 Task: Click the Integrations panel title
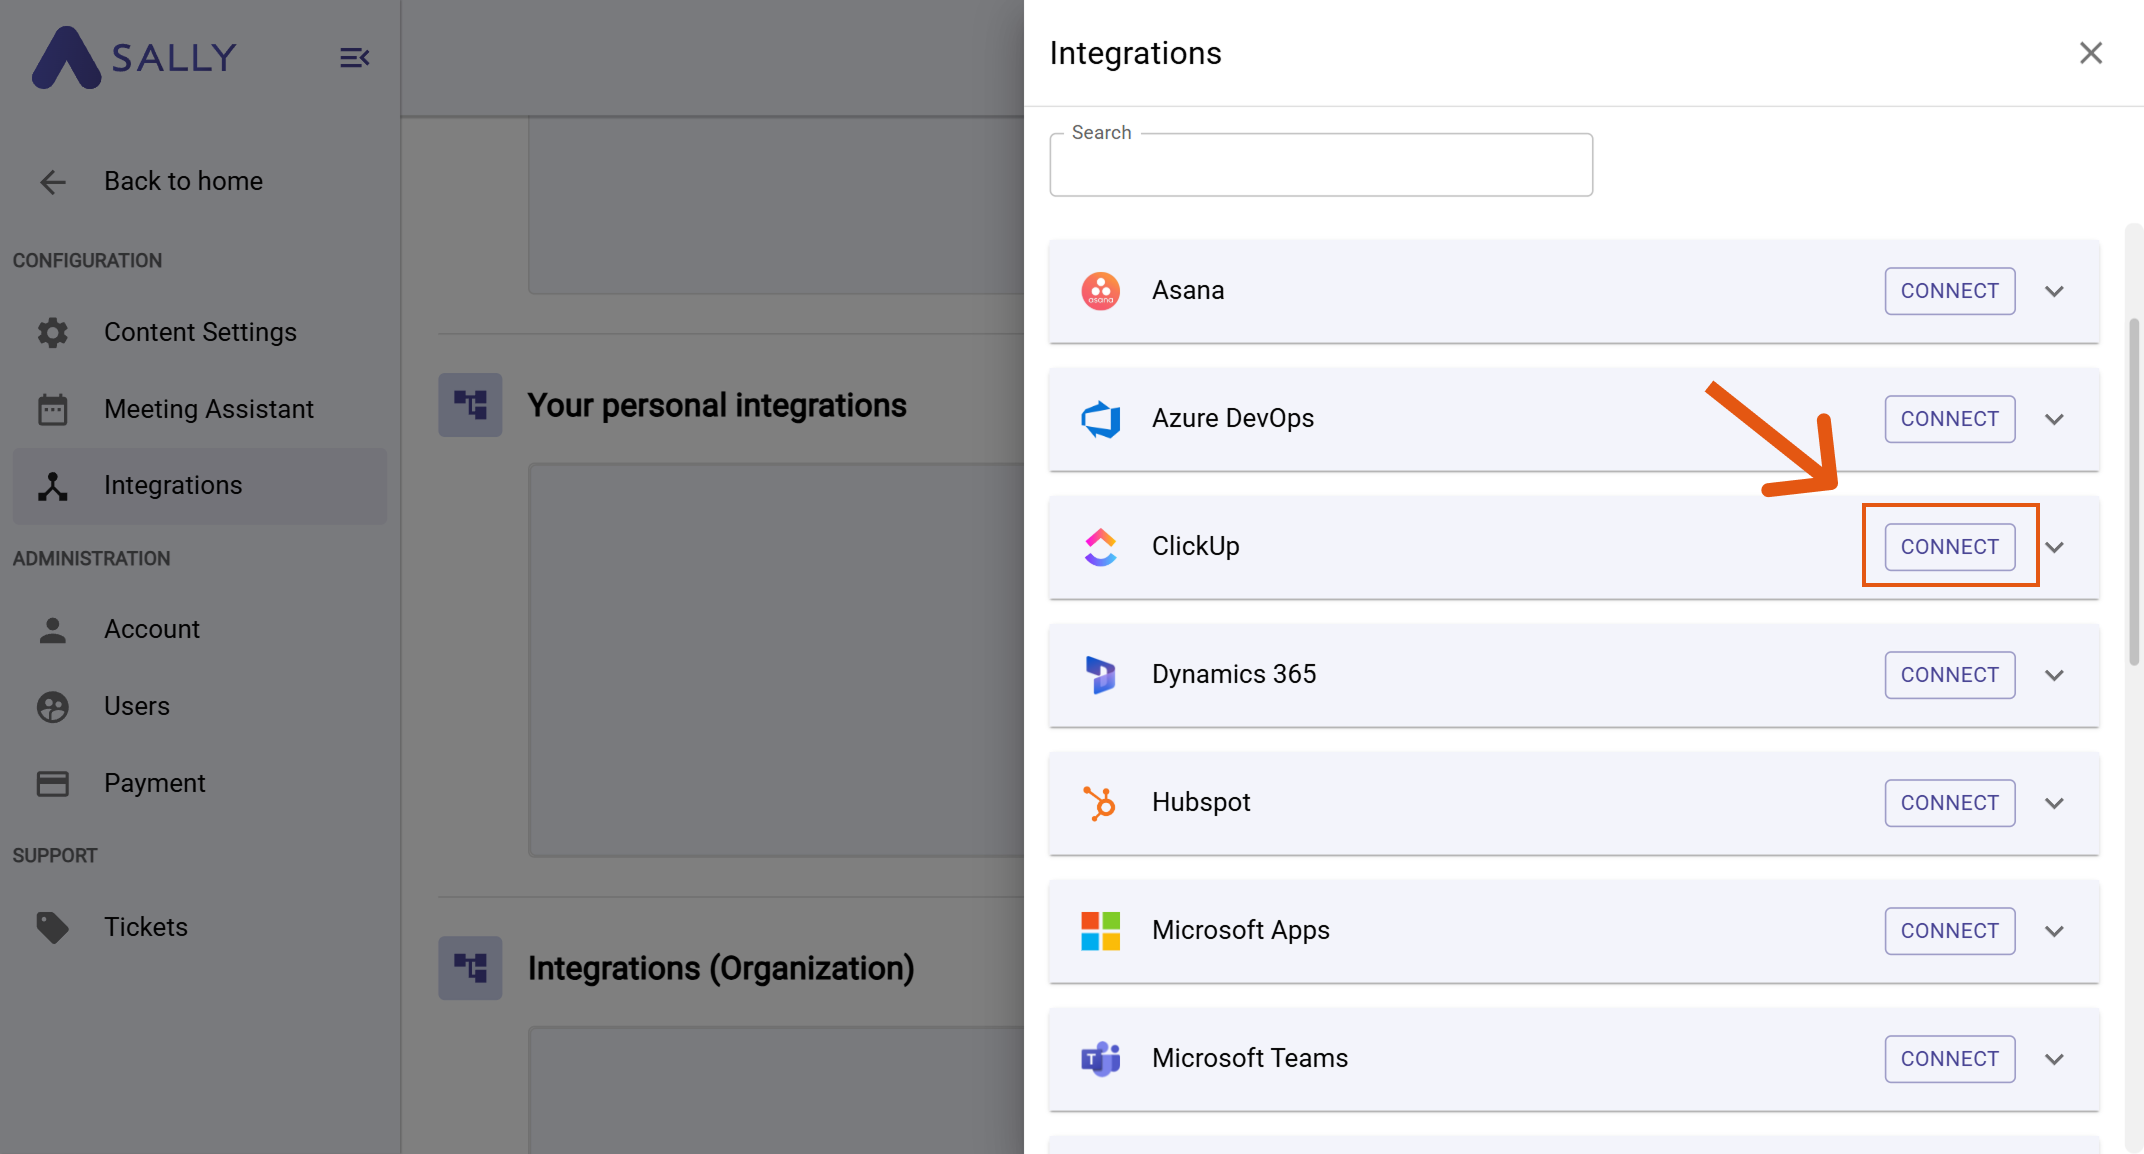point(1135,53)
